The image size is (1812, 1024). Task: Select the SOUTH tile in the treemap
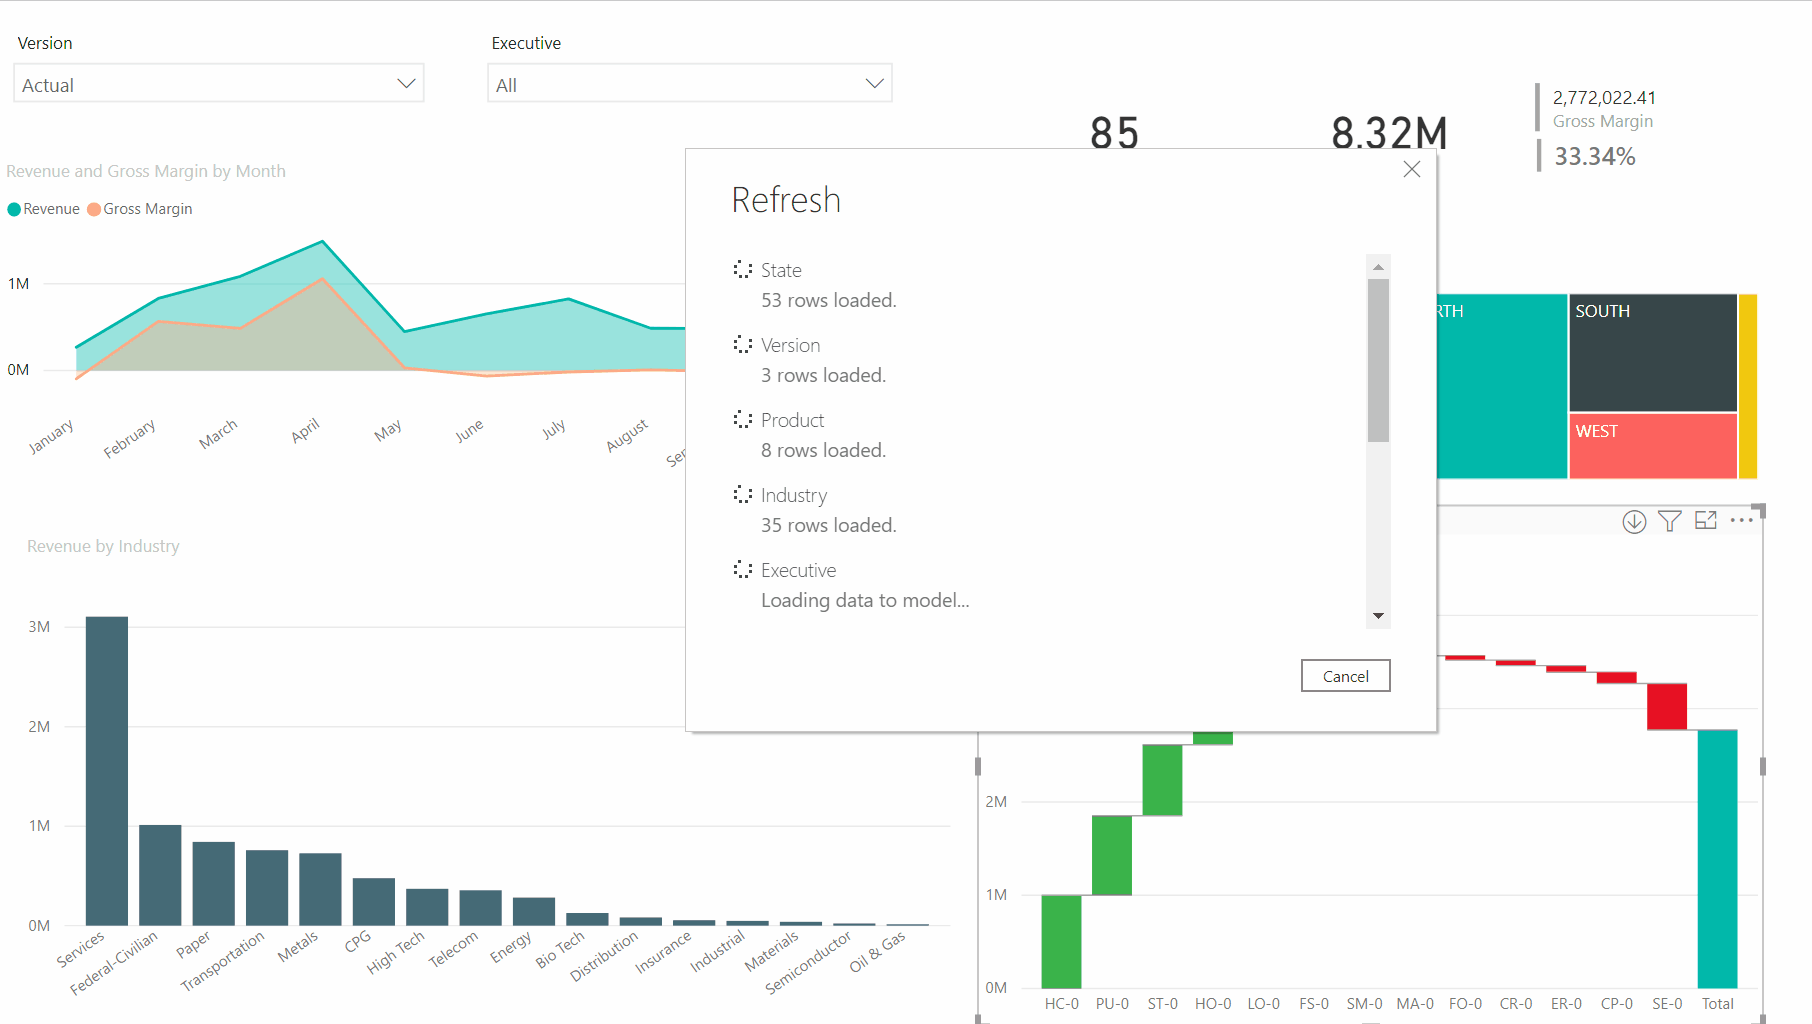(1652, 352)
